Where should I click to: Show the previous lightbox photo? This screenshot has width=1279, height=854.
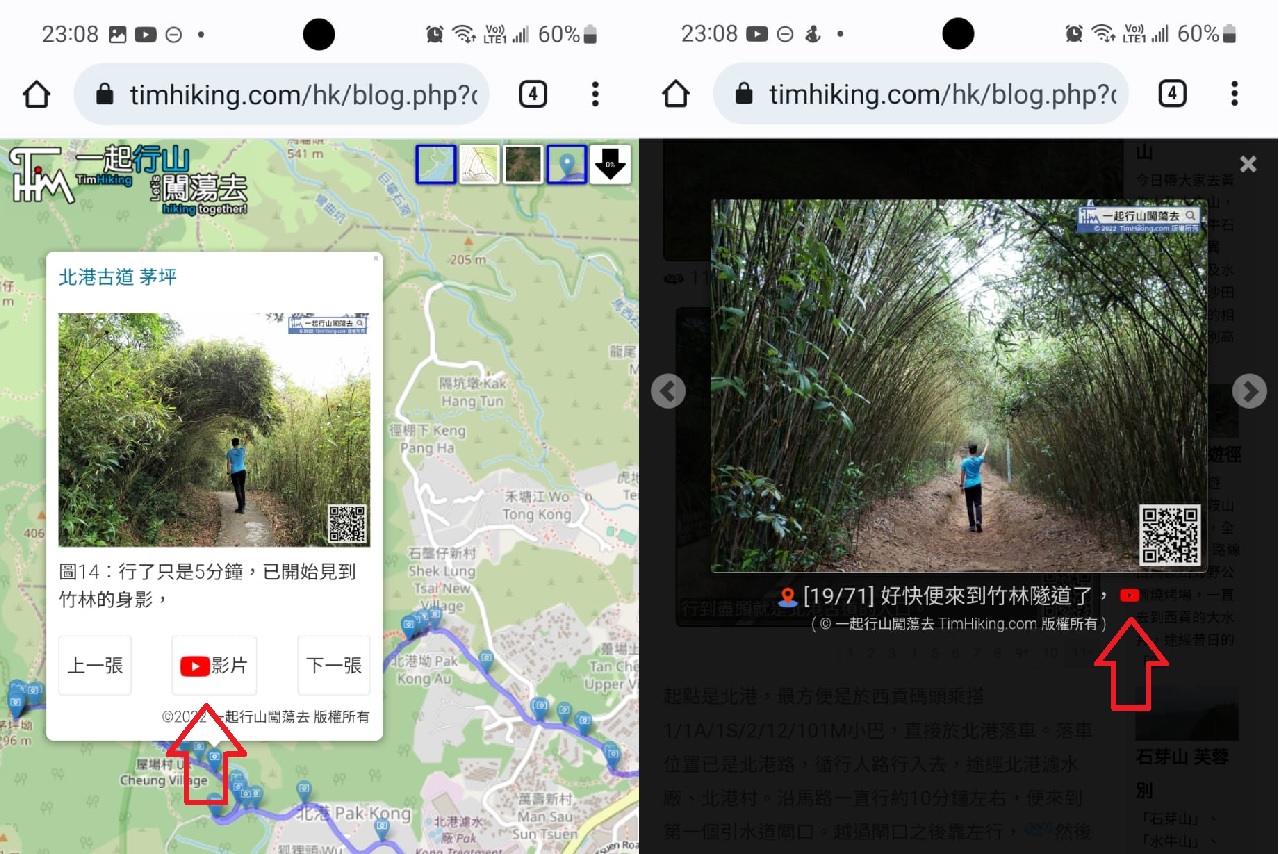(668, 391)
